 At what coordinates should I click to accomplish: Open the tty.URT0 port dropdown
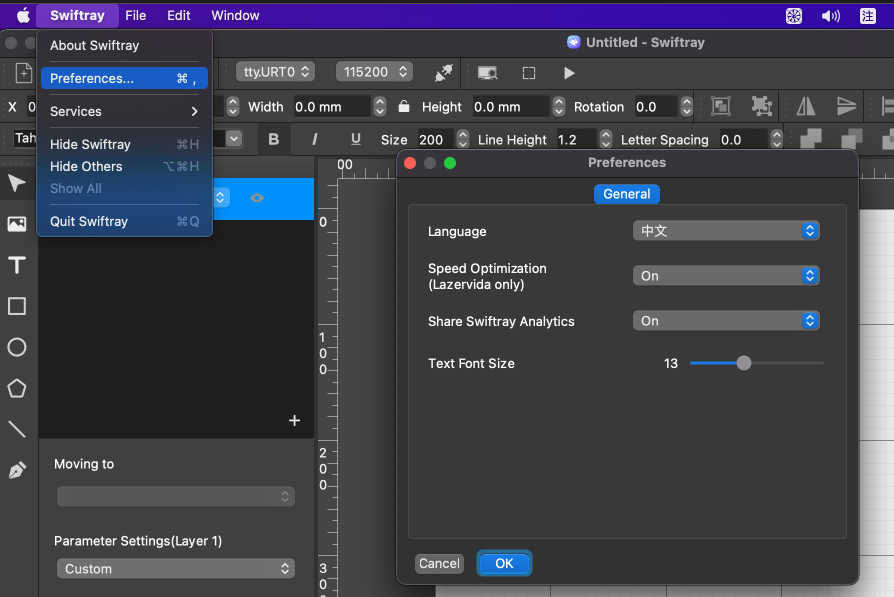click(x=275, y=72)
